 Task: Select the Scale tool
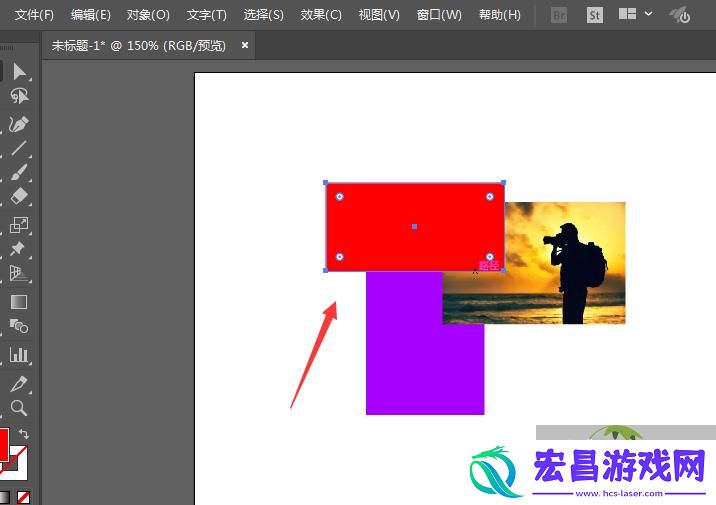(19, 225)
